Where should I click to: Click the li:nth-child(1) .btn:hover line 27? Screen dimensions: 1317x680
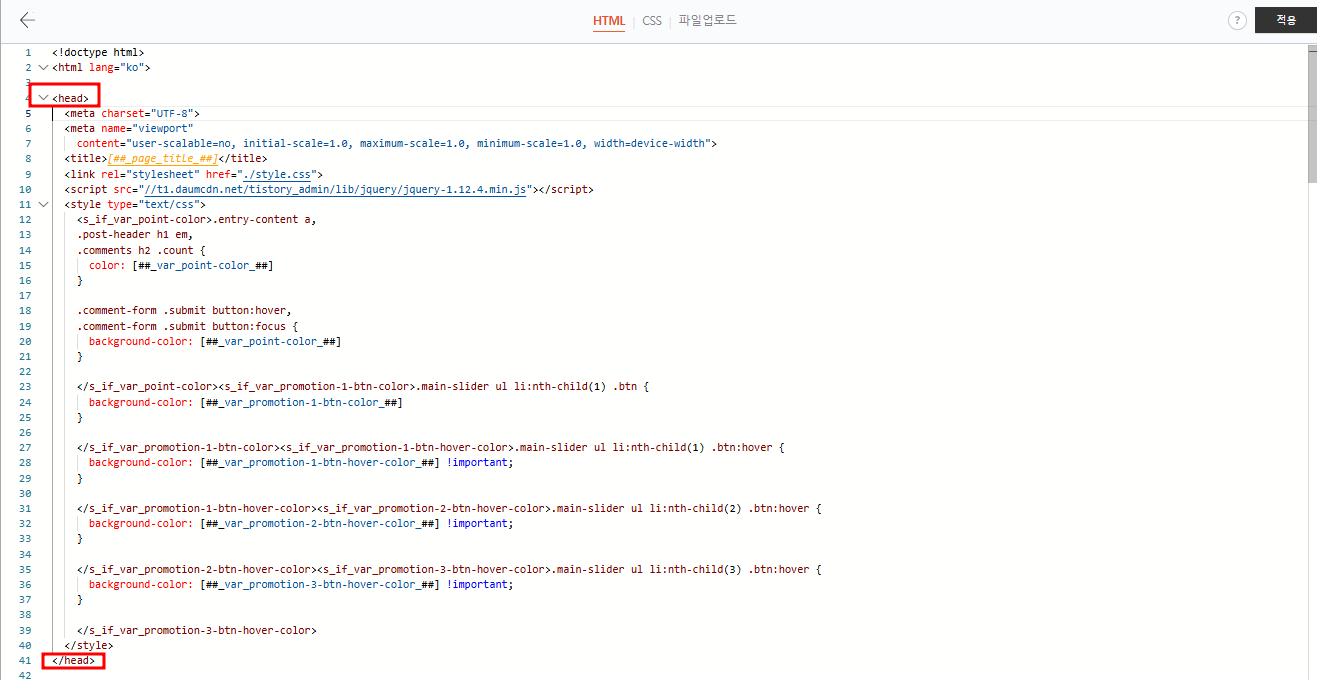[431, 448]
